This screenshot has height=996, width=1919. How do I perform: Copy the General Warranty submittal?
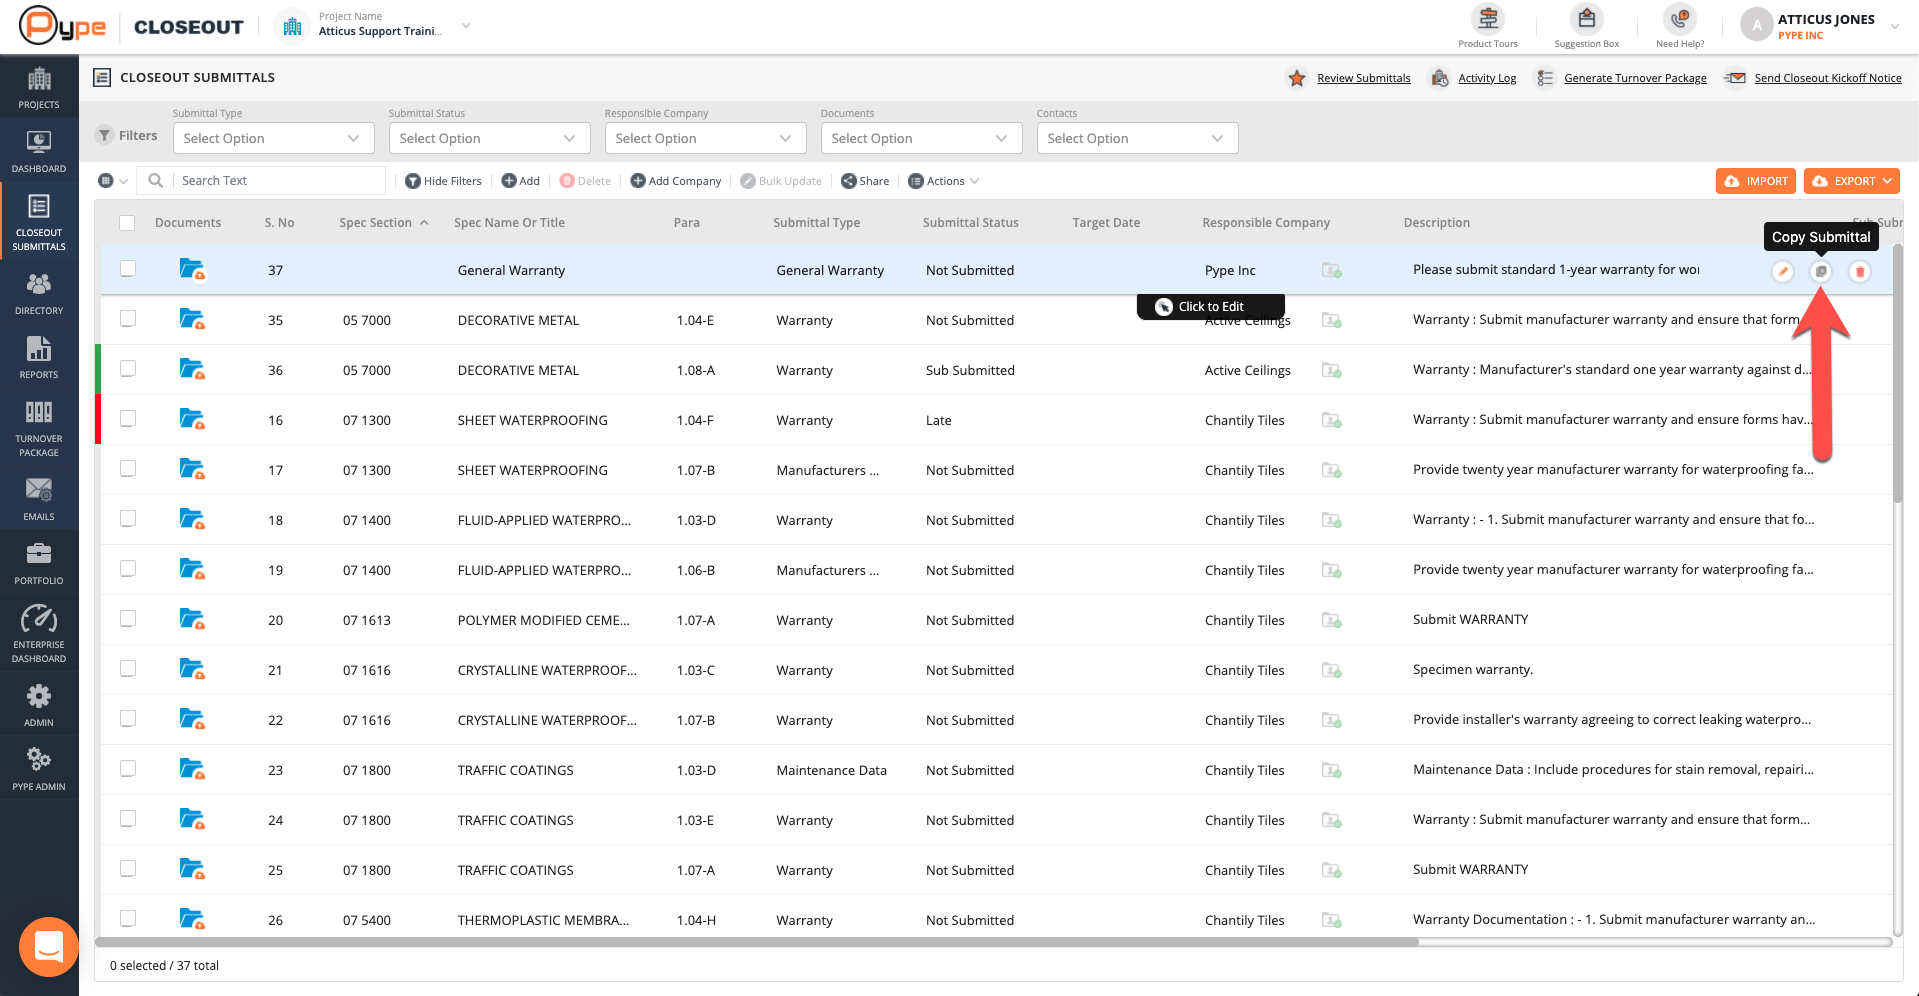tap(1821, 271)
